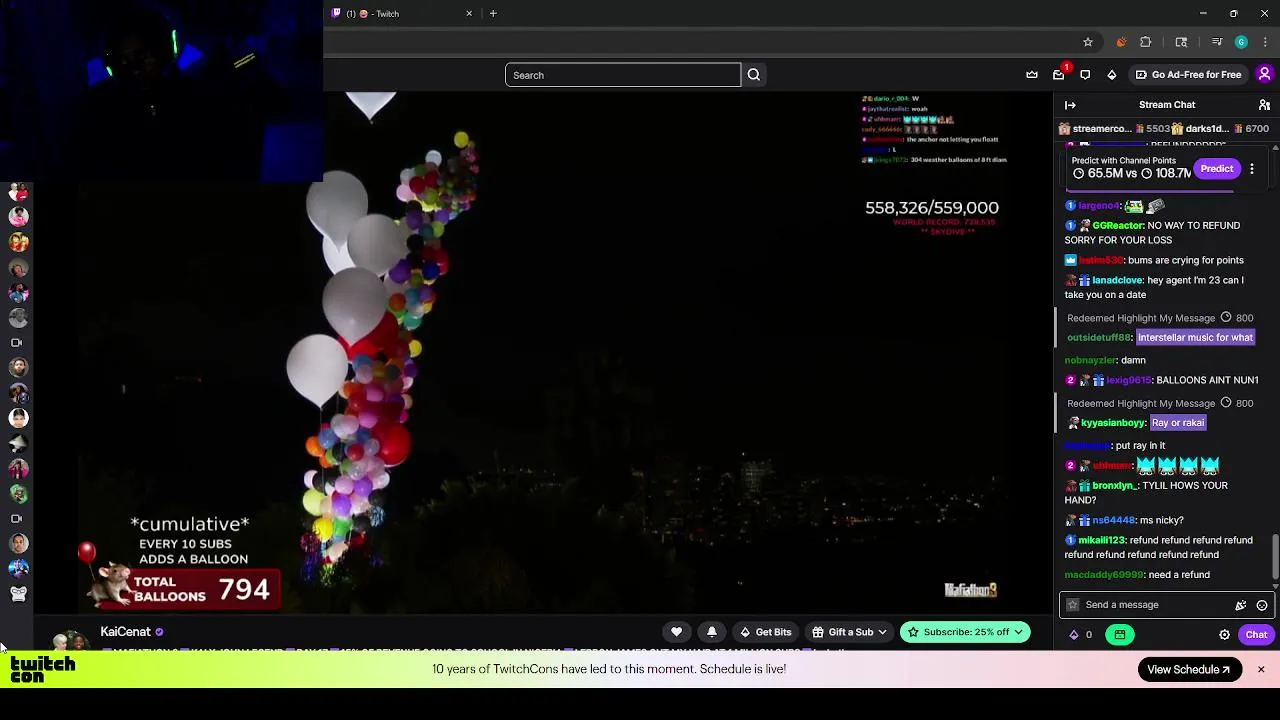1280x720 pixels.
Task: Click username kyyasianboyy in chat
Action: pos(1114,423)
